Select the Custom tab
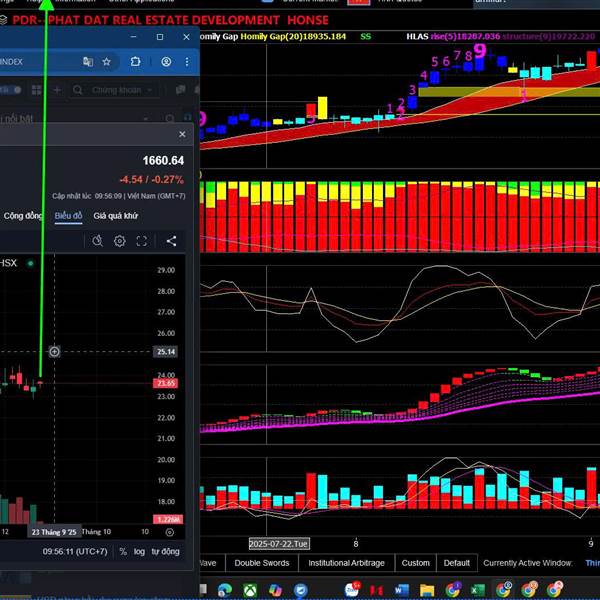Viewport: 600px width, 600px height. click(416, 563)
